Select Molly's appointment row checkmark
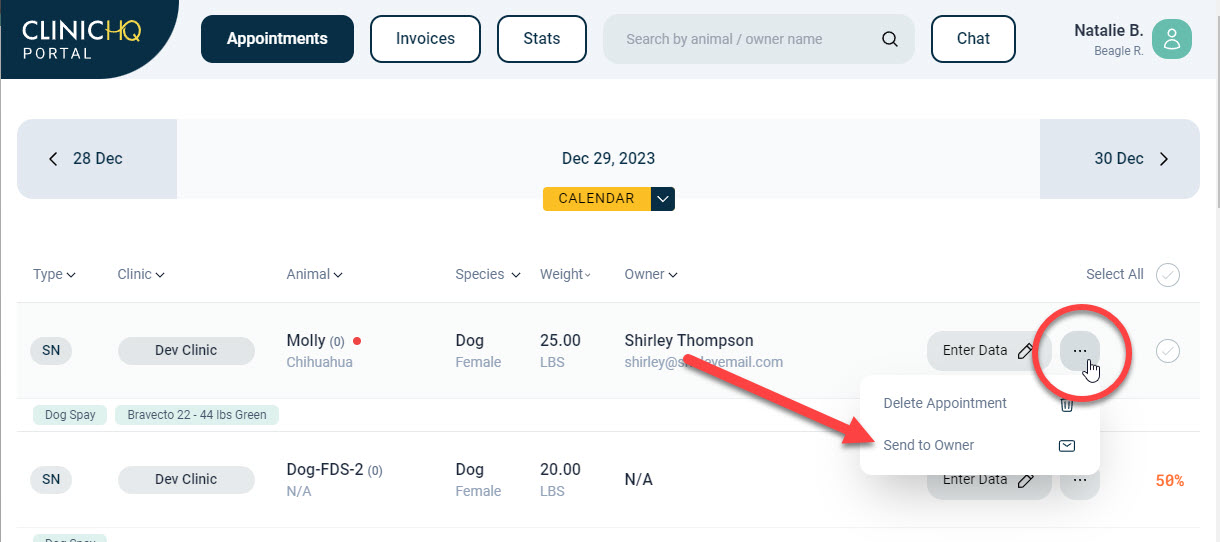This screenshot has width=1220, height=542. [x=1167, y=351]
